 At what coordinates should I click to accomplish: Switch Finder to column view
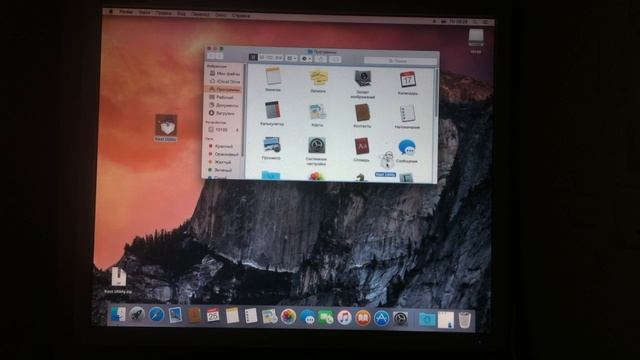coord(270,58)
